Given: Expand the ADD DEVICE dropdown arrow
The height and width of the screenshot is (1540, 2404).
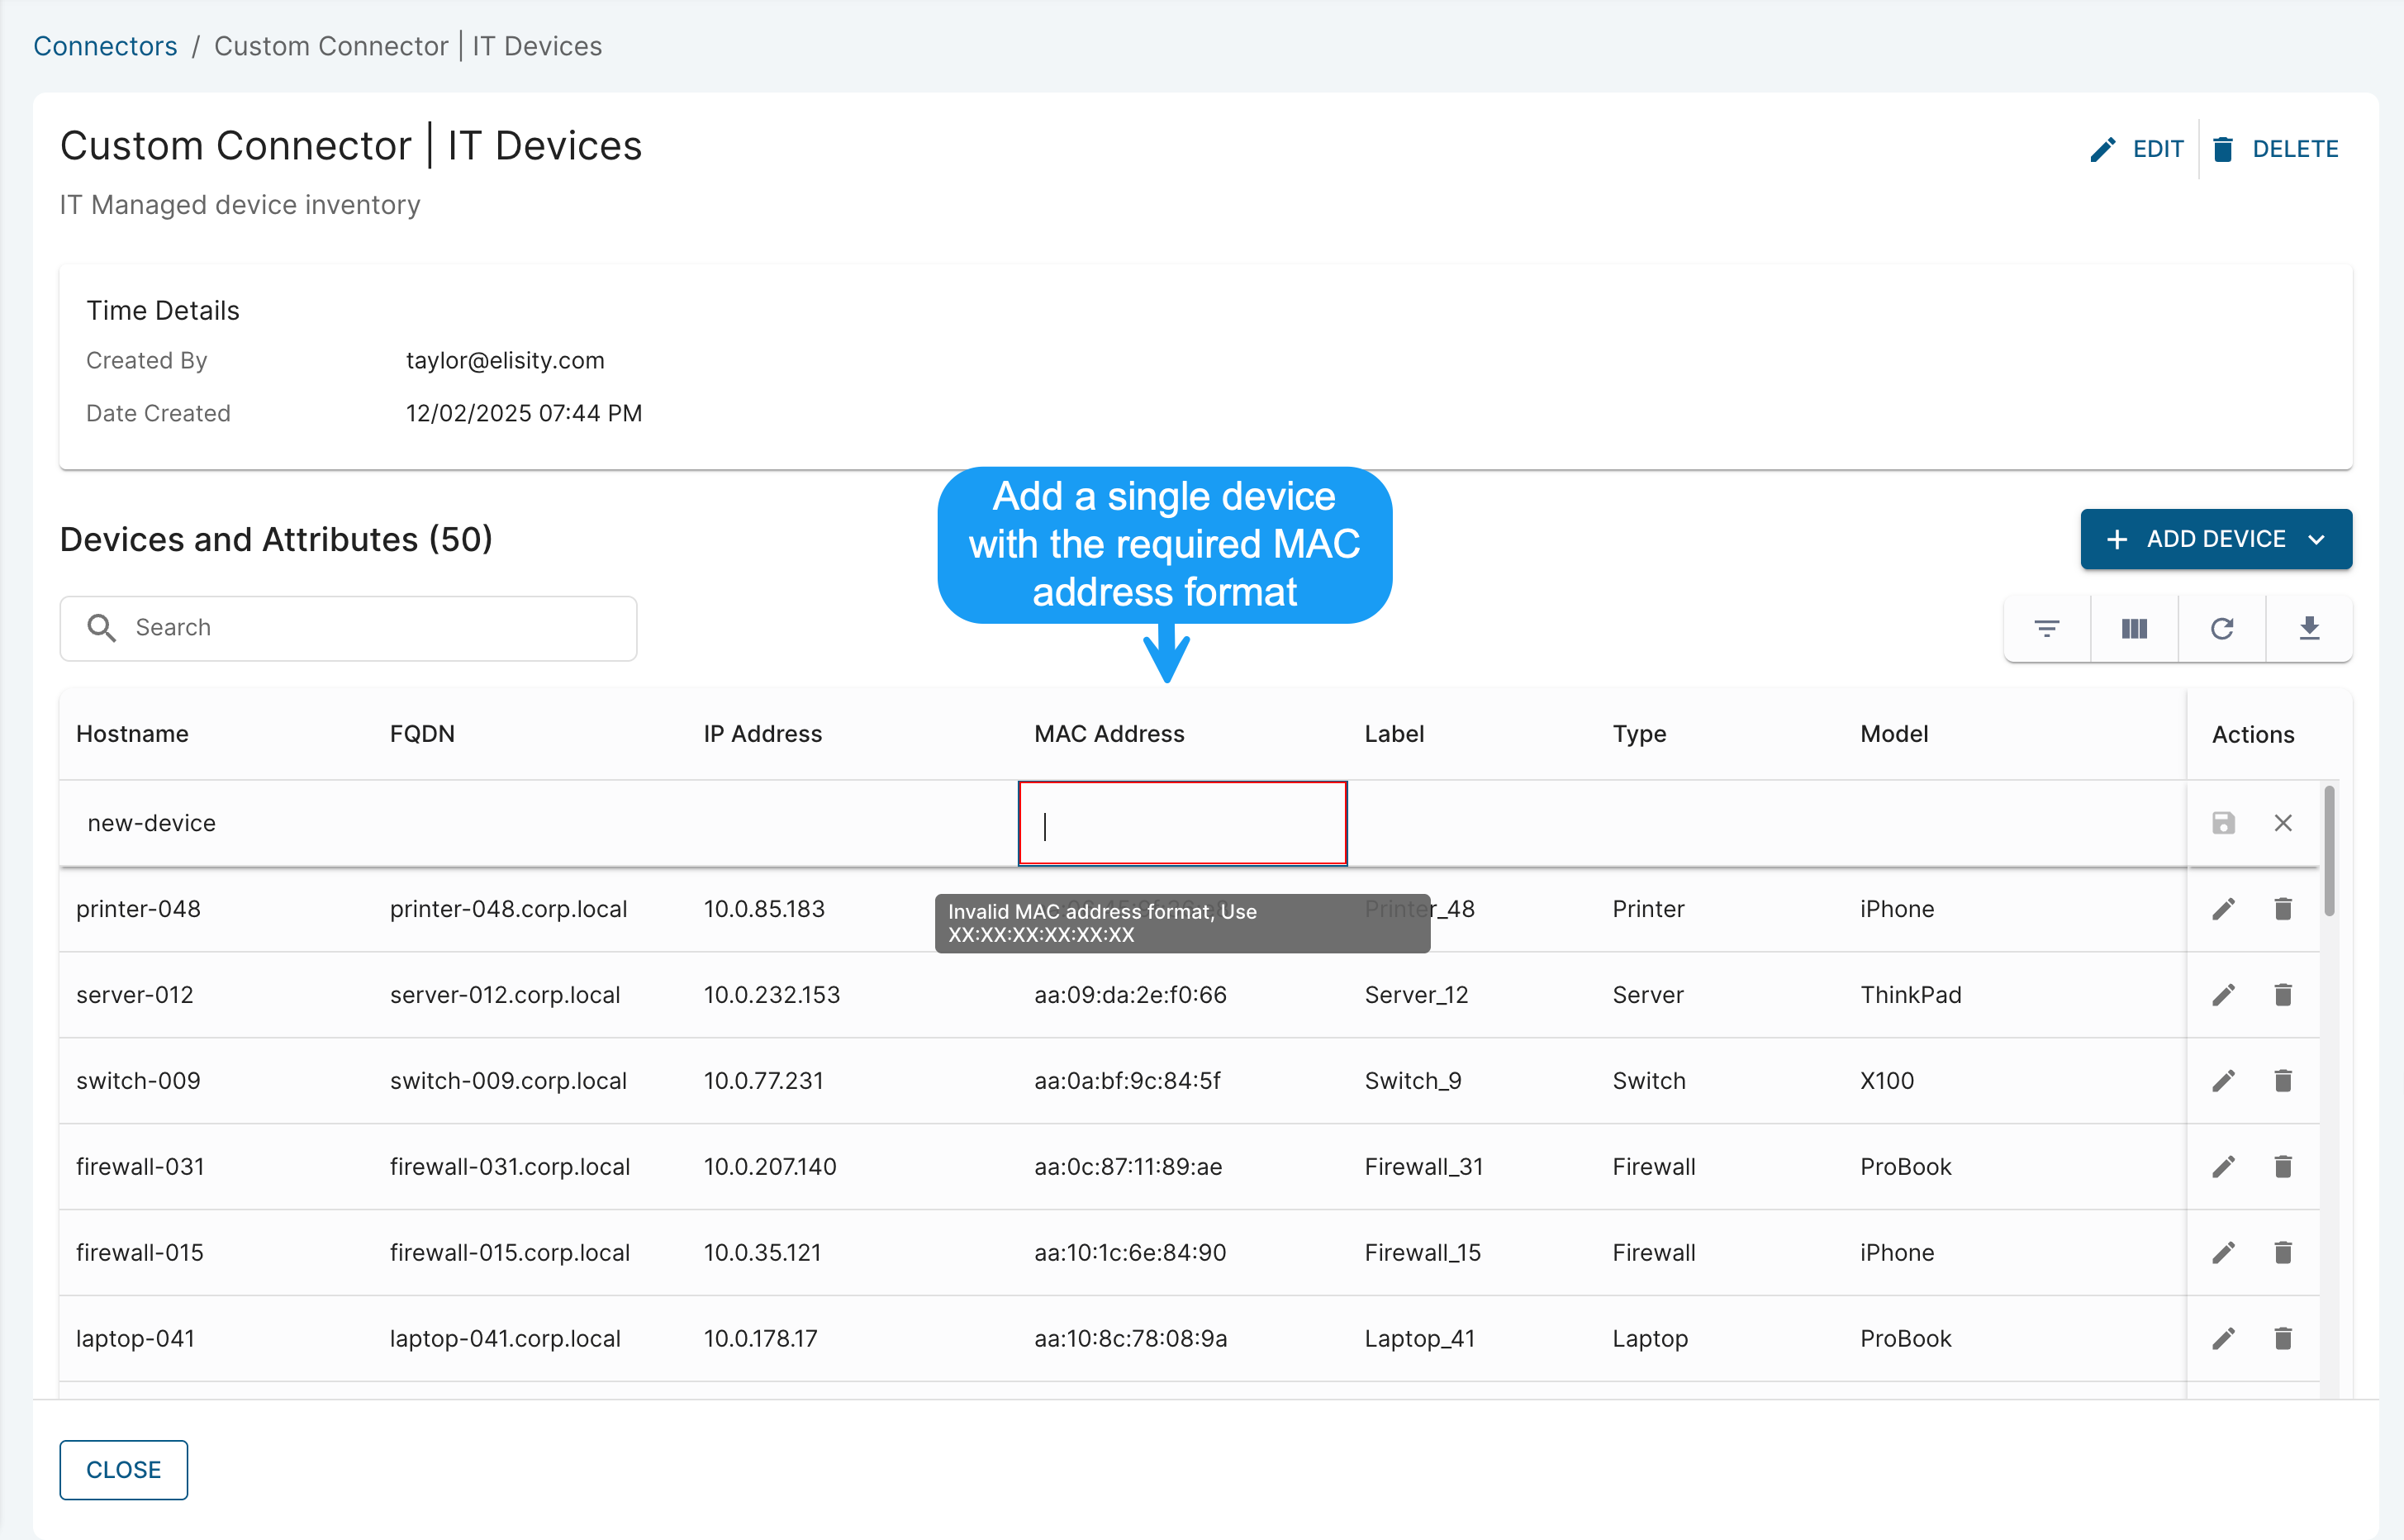Looking at the screenshot, I should 2316,540.
